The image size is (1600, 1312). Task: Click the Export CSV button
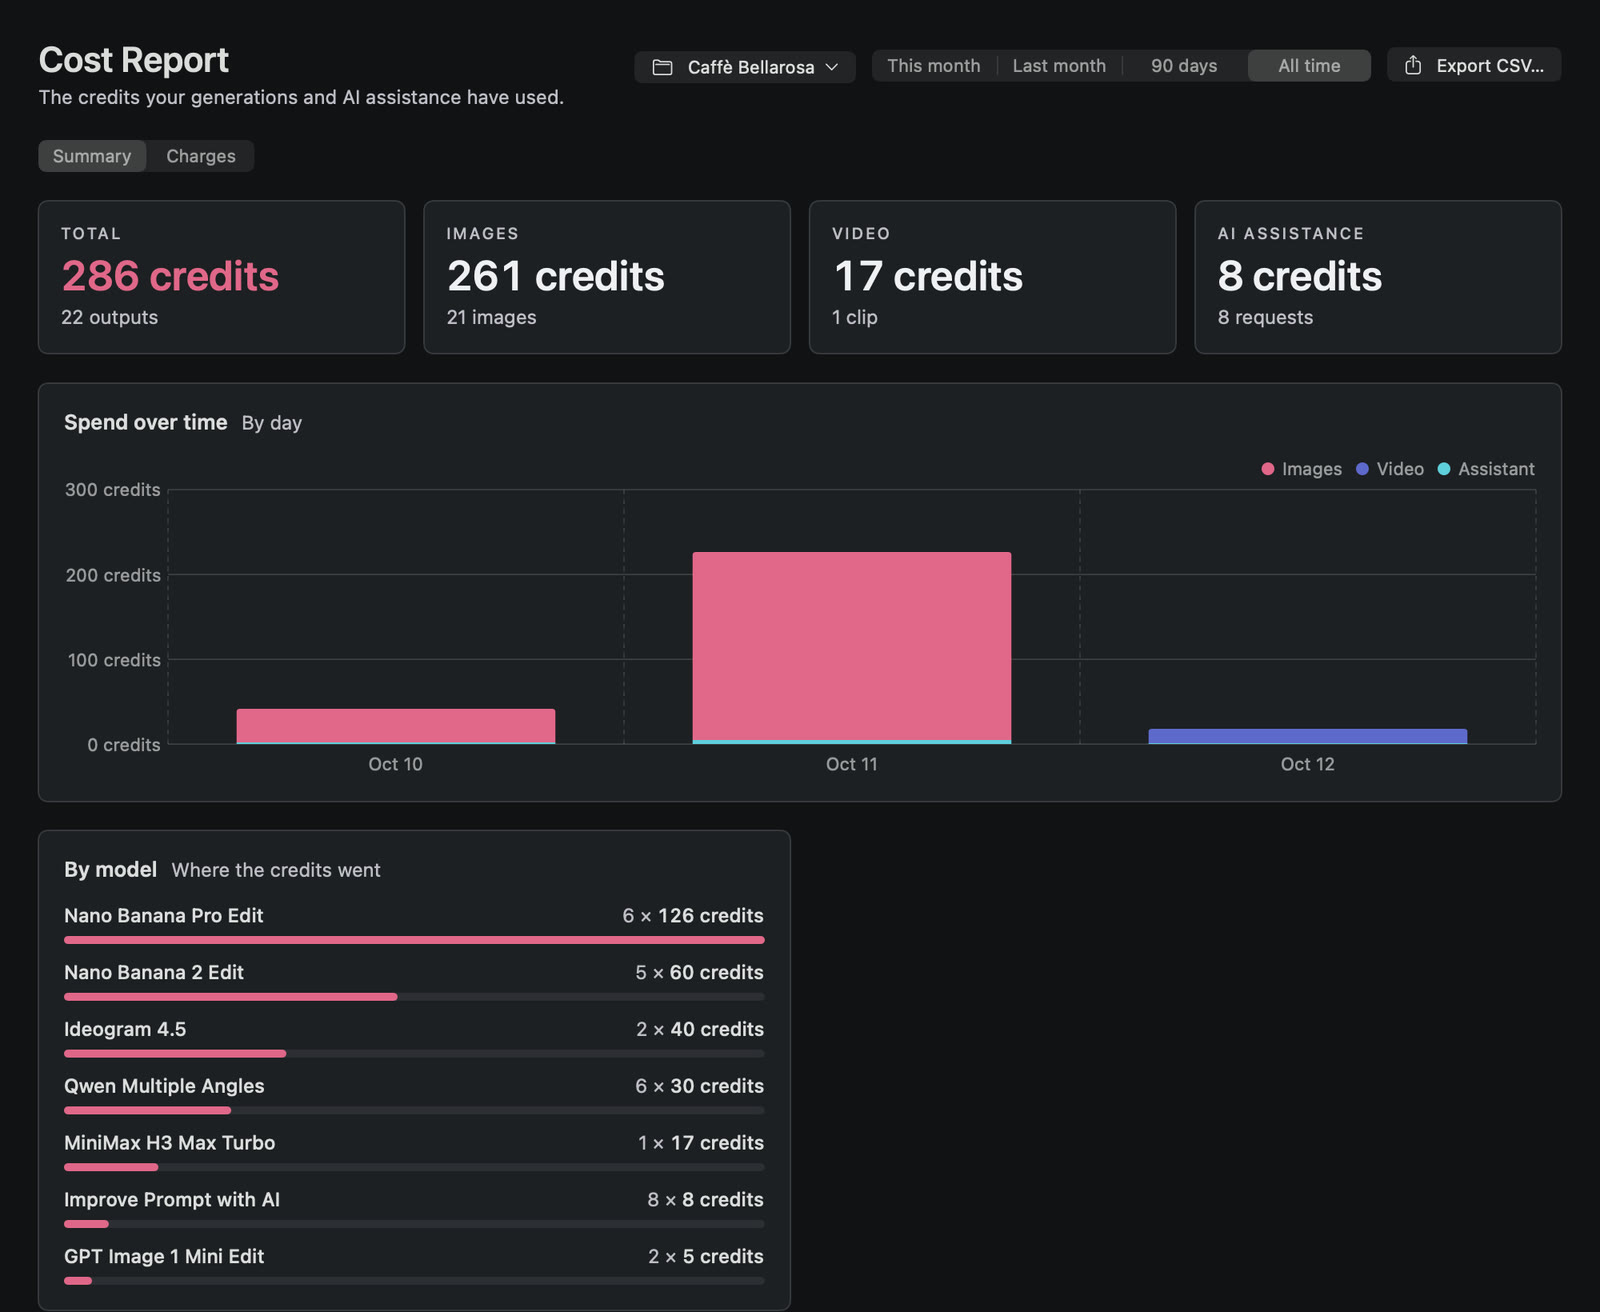[1474, 65]
